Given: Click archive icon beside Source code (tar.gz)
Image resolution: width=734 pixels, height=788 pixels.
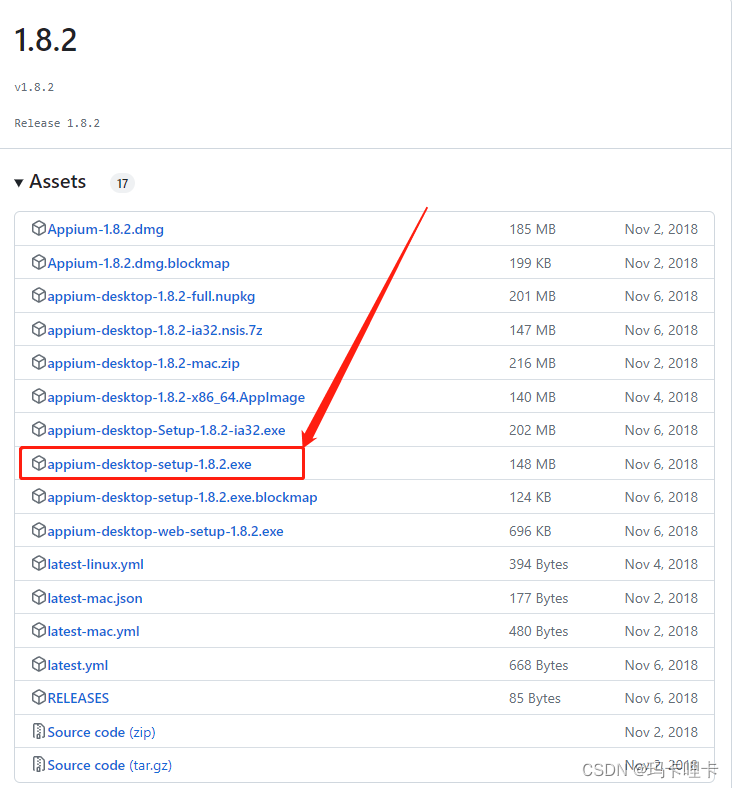Looking at the screenshot, I should point(39,764).
